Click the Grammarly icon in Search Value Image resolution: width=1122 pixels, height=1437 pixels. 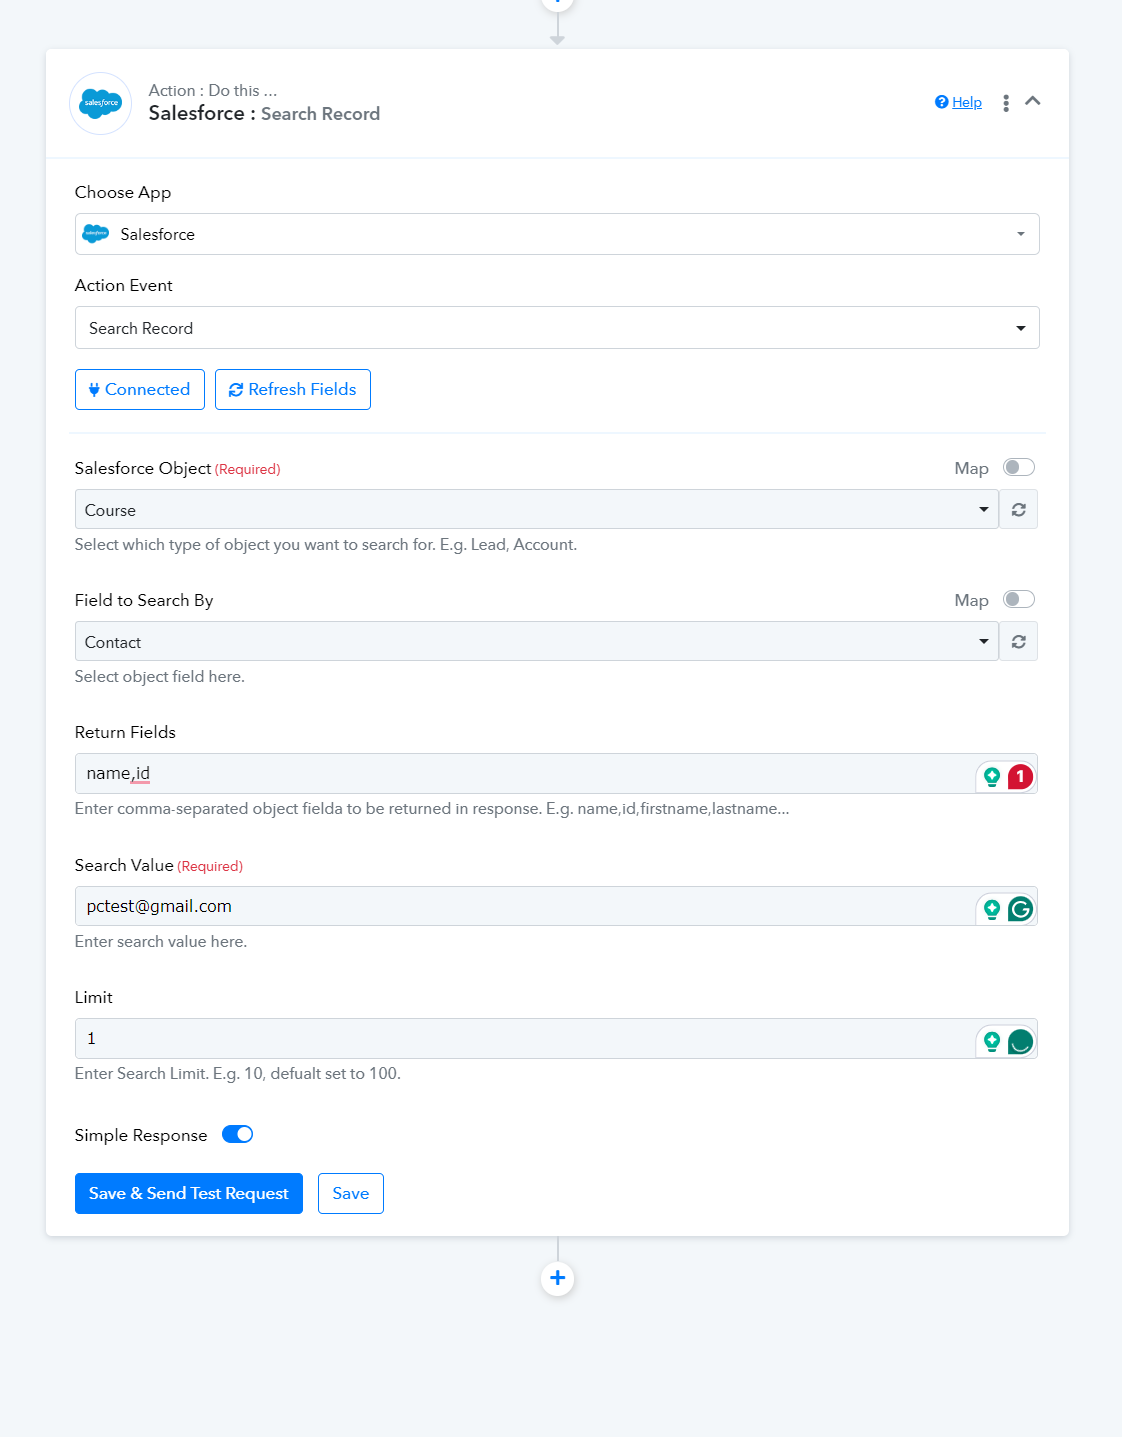click(x=1020, y=909)
